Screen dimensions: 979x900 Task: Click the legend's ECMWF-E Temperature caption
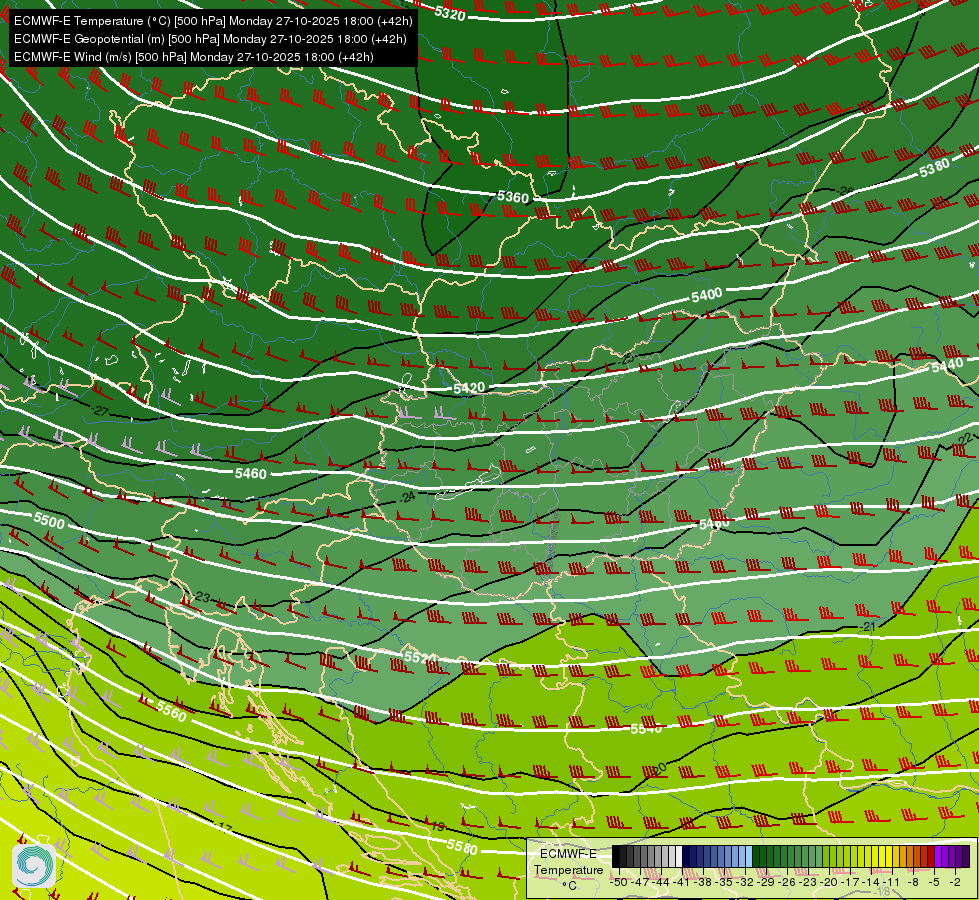pos(568,862)
